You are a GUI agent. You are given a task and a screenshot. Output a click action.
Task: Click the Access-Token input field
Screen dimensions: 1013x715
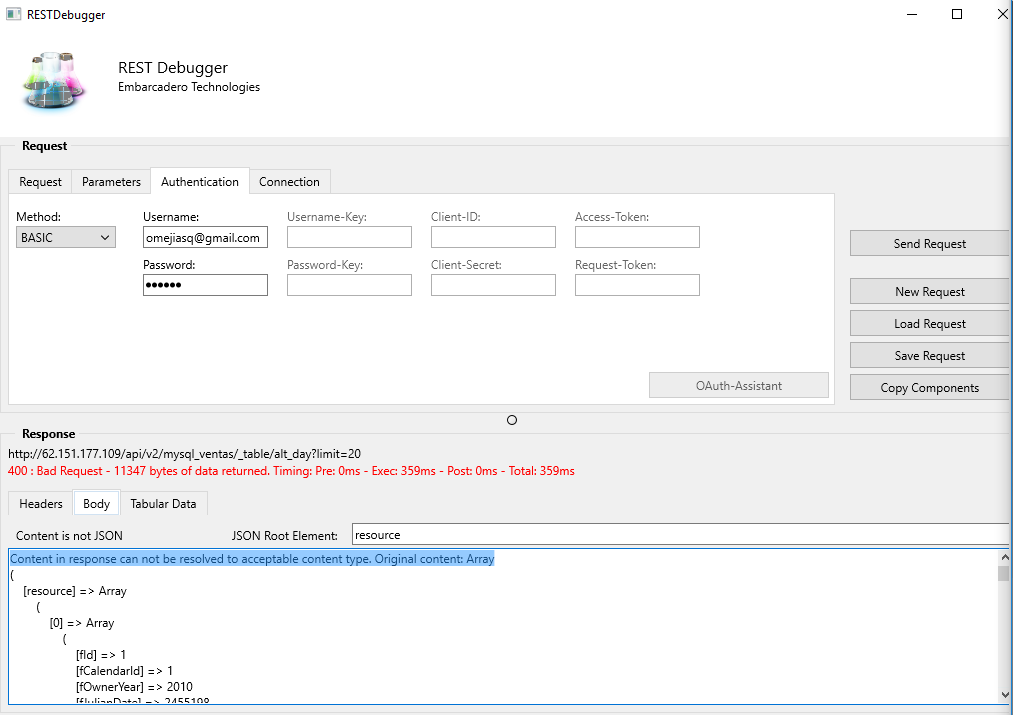pyautogui.click(x=638, y=237)
